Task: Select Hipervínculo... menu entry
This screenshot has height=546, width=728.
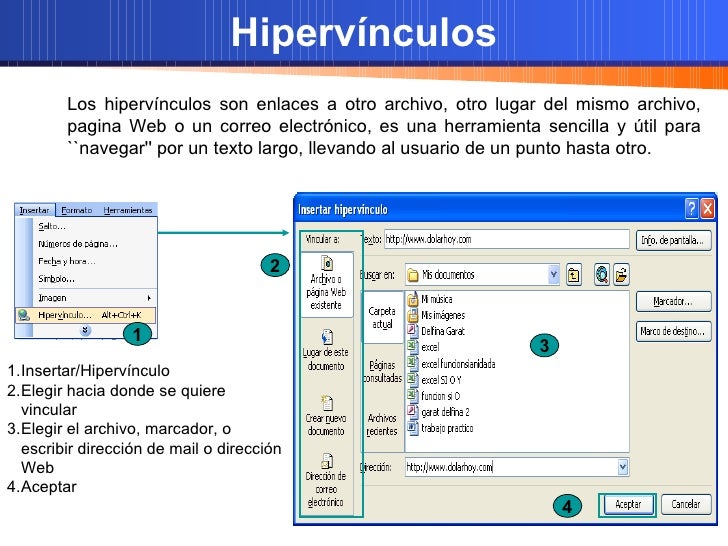Action: pyautogui.click(x=86, y=315)
